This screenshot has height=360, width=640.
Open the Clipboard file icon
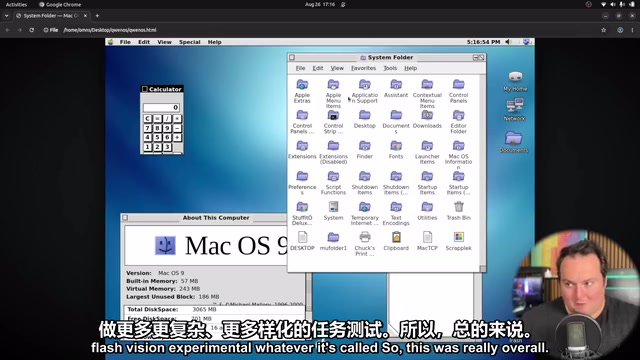coord(396,238)
